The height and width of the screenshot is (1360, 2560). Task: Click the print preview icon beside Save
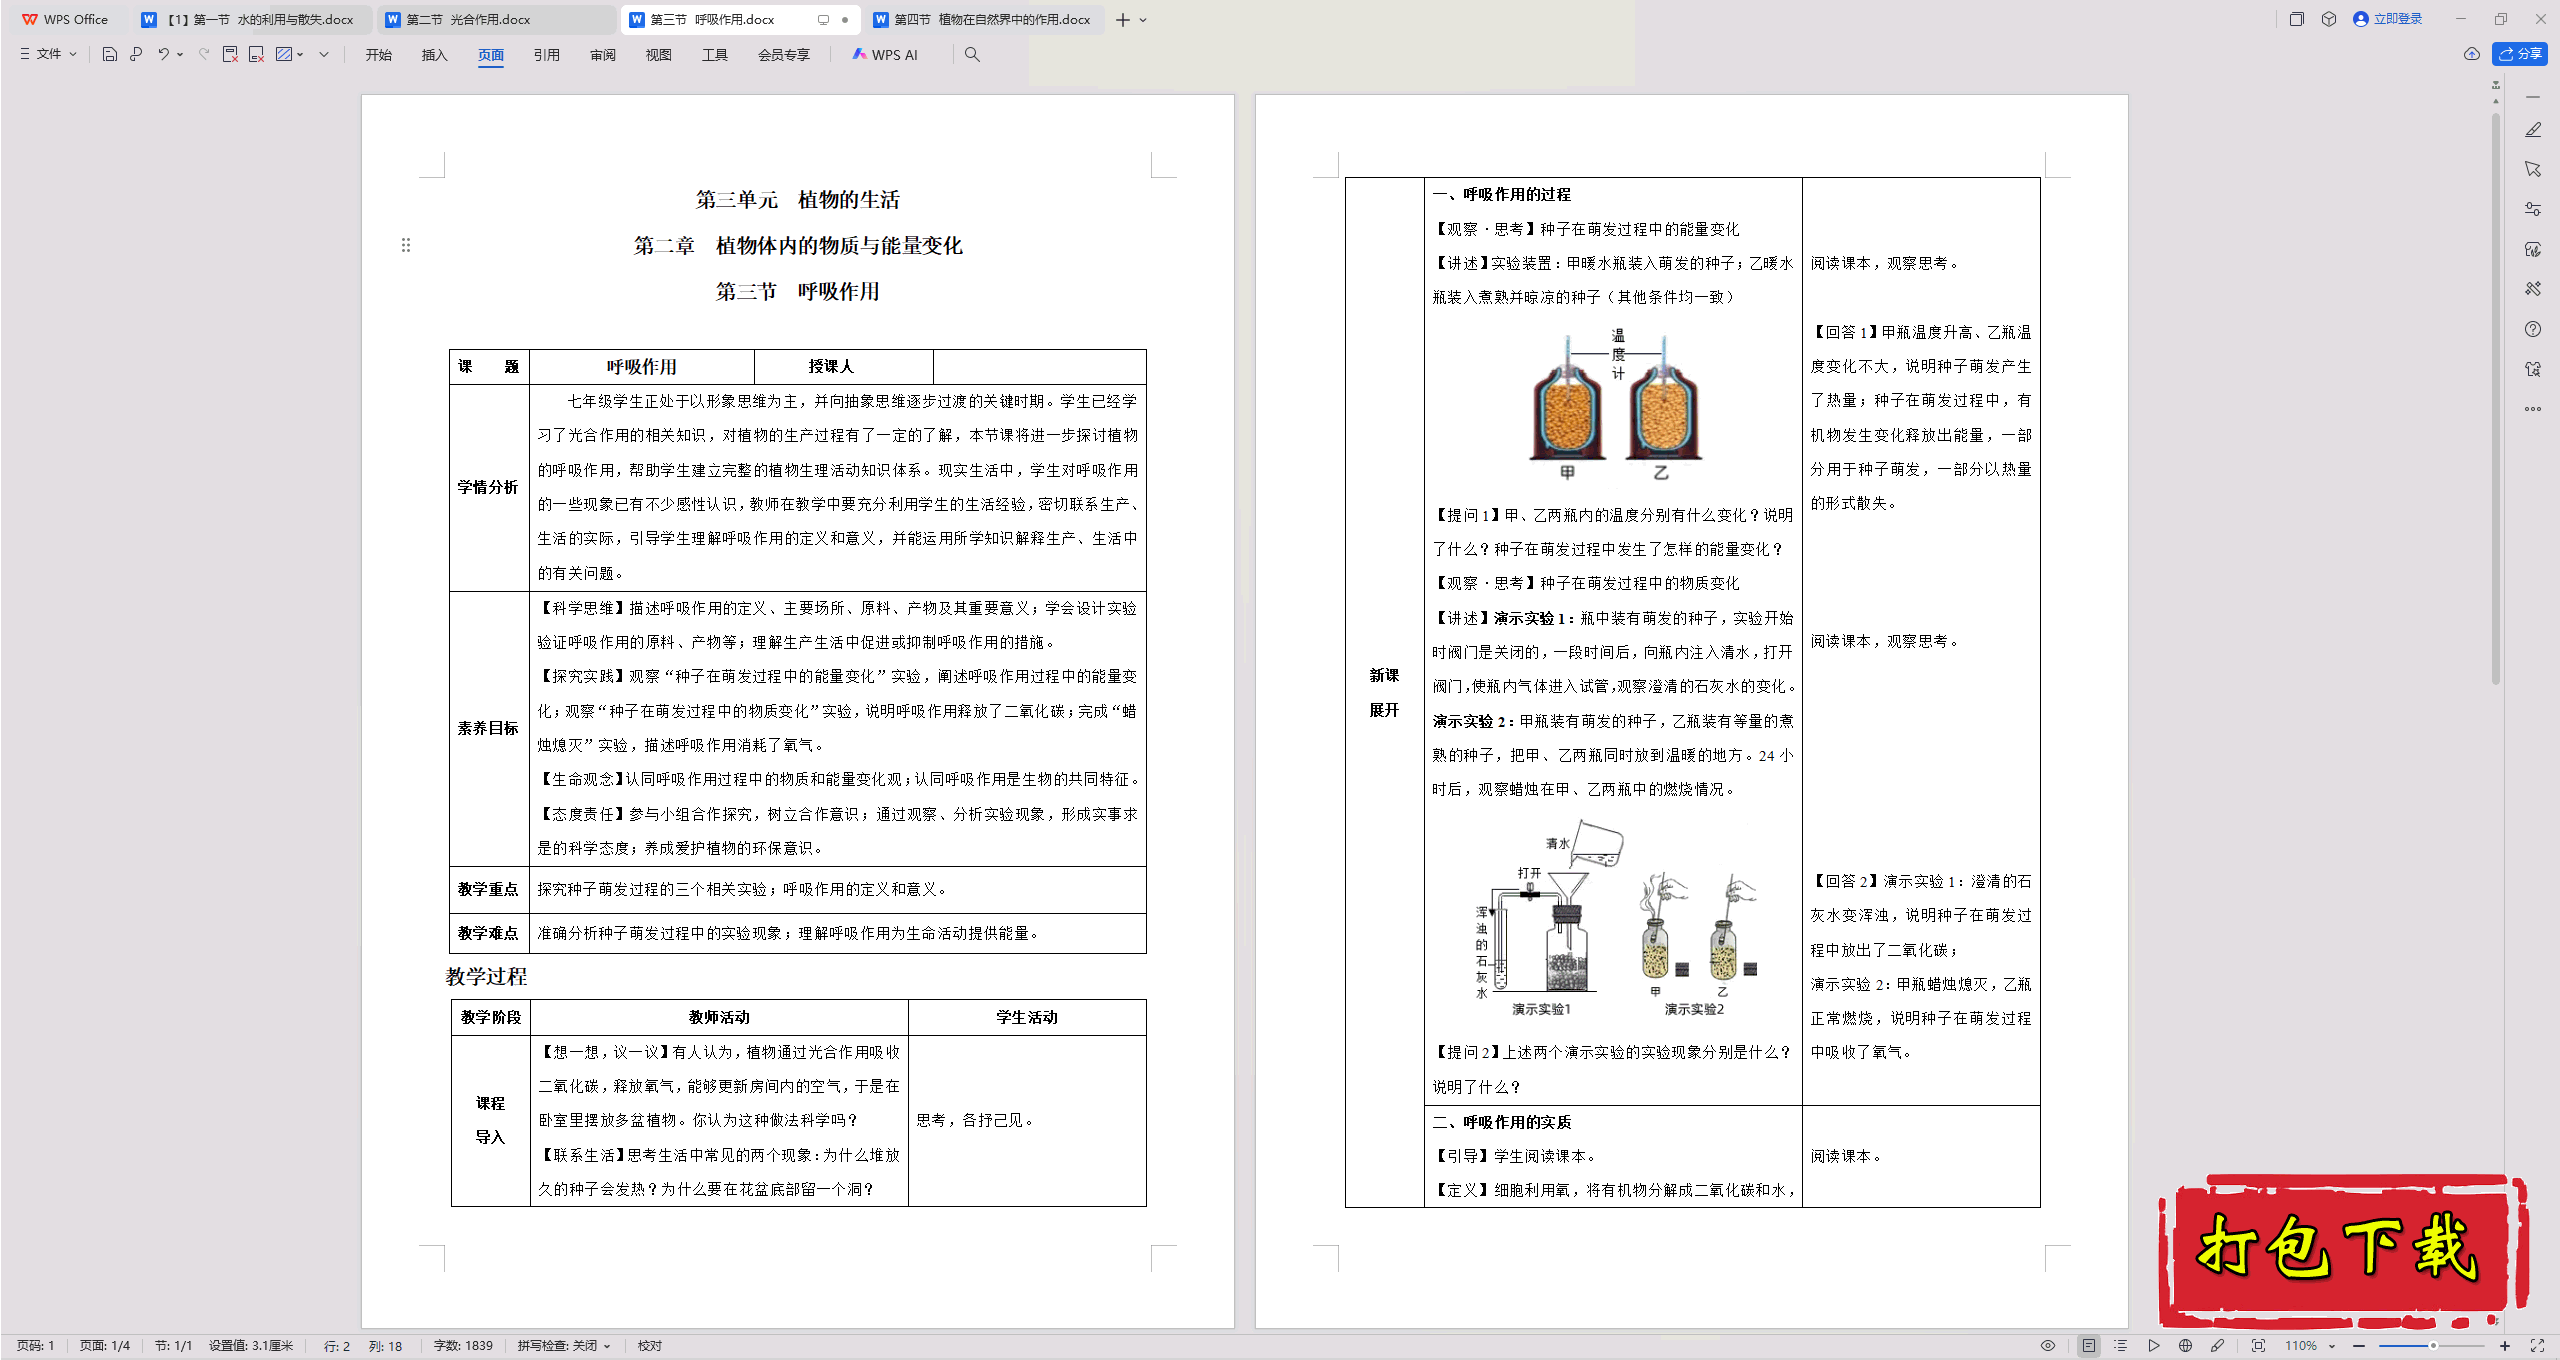coord(136,54)
